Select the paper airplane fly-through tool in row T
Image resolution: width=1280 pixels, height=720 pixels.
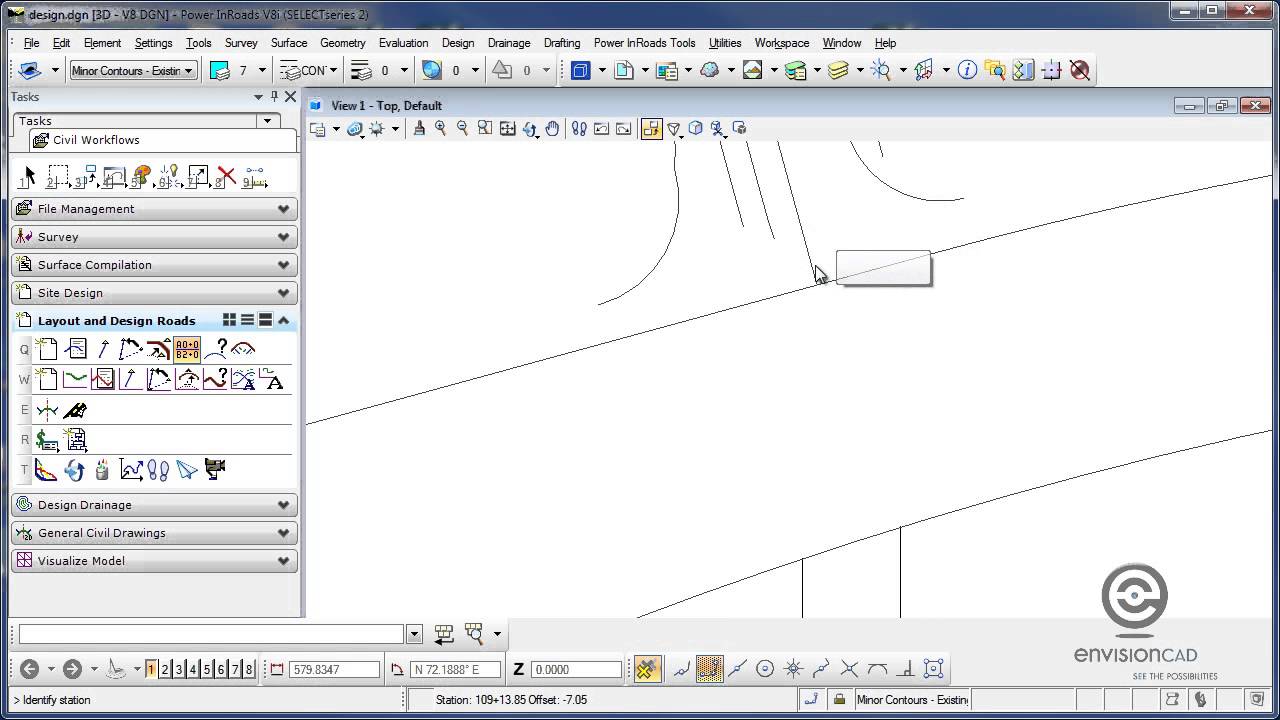pyautogui.click(x=187, y=469)
